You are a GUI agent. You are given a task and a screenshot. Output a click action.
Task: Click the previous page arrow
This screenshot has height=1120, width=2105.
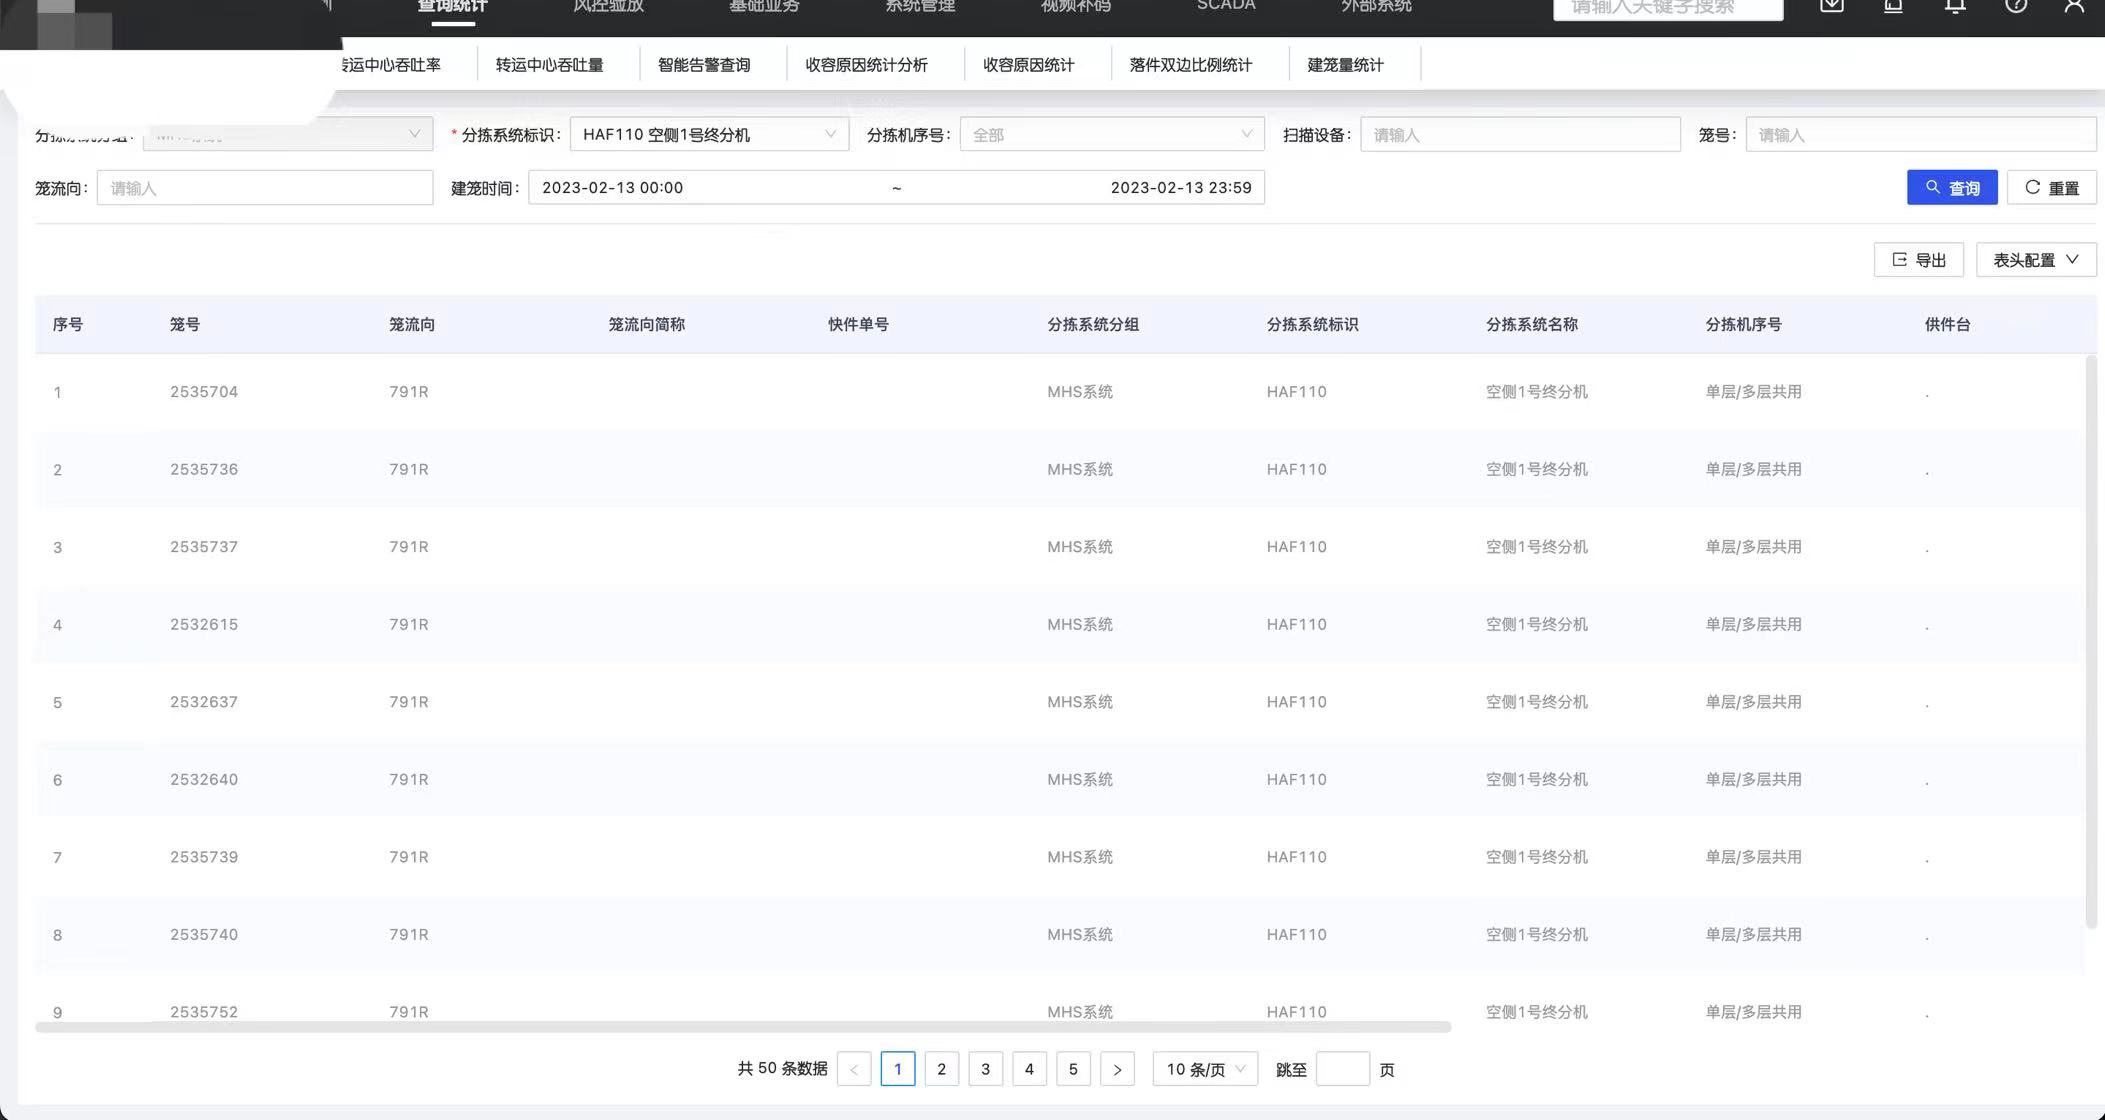pyautogui.click(x=854, y=1069)
